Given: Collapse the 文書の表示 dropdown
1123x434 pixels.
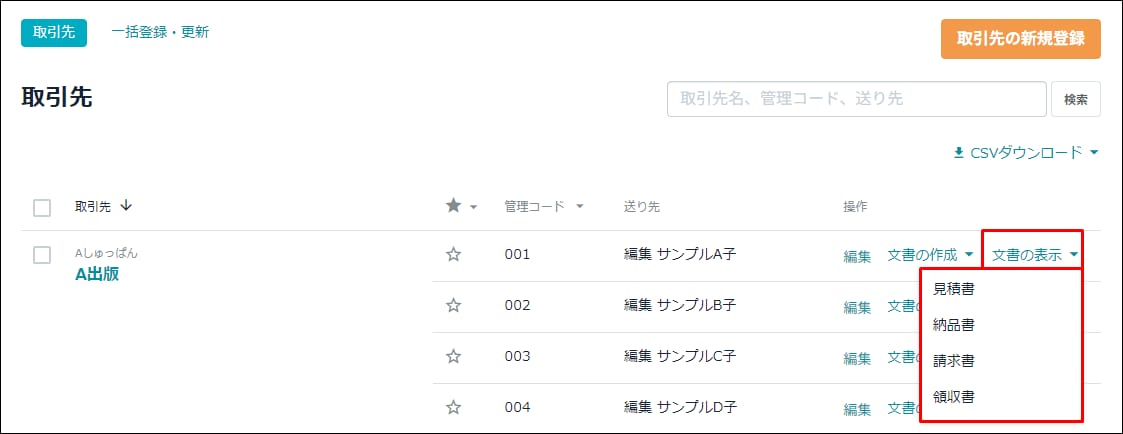Looking at the screenshot, I should click(1035, 255).
